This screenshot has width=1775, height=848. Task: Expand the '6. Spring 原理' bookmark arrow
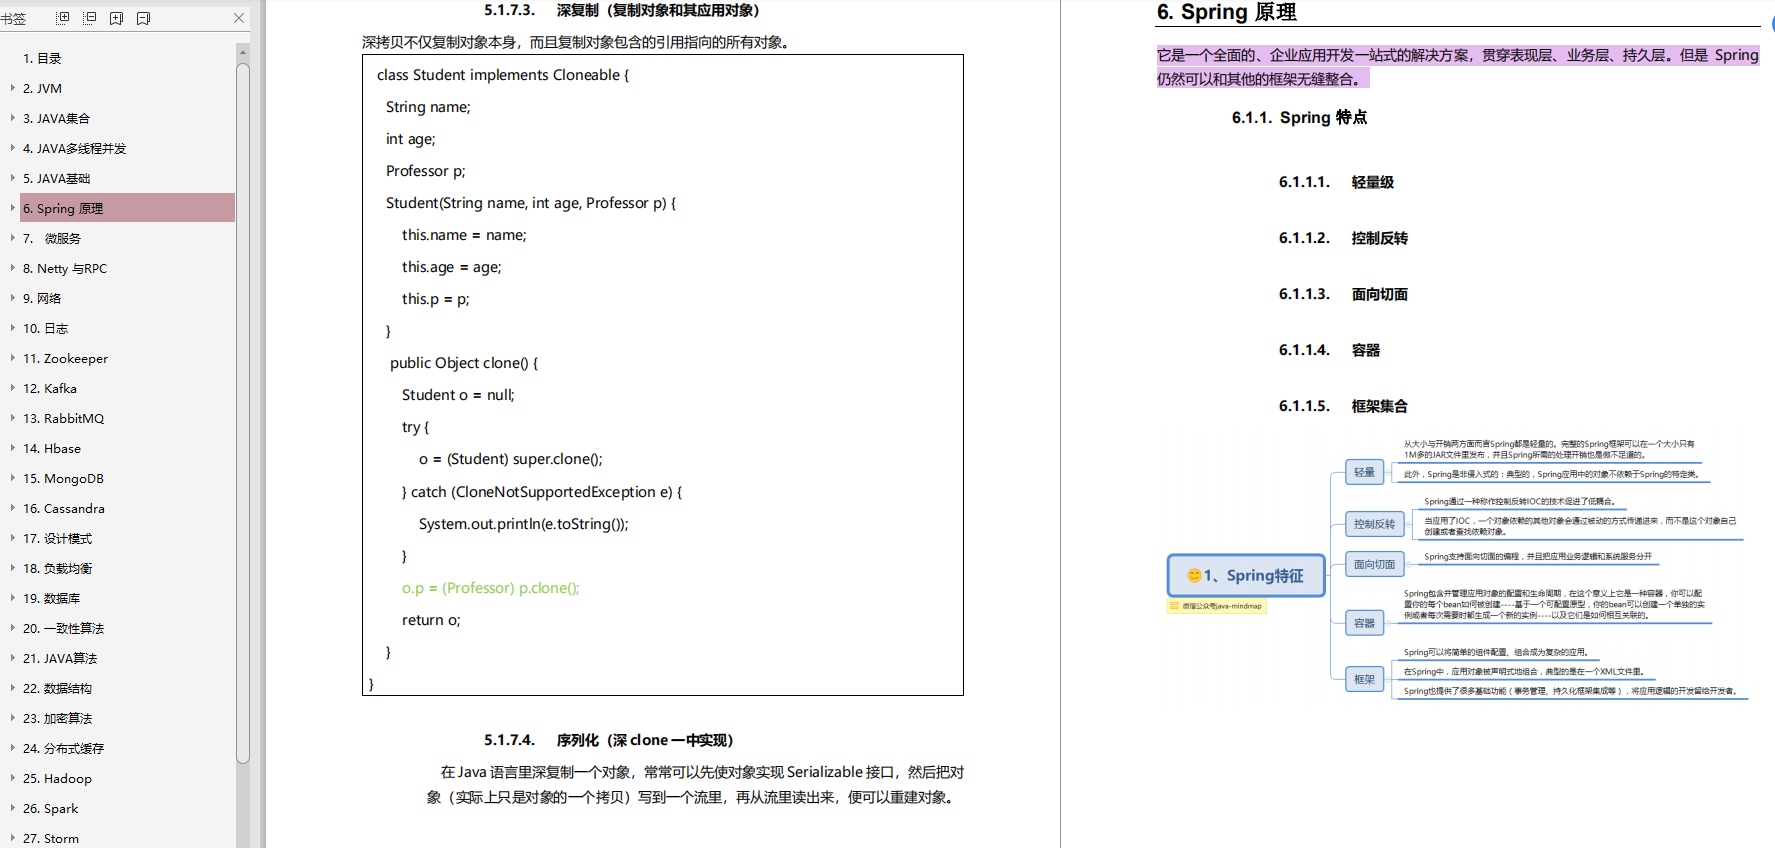[x=12, y=208]
